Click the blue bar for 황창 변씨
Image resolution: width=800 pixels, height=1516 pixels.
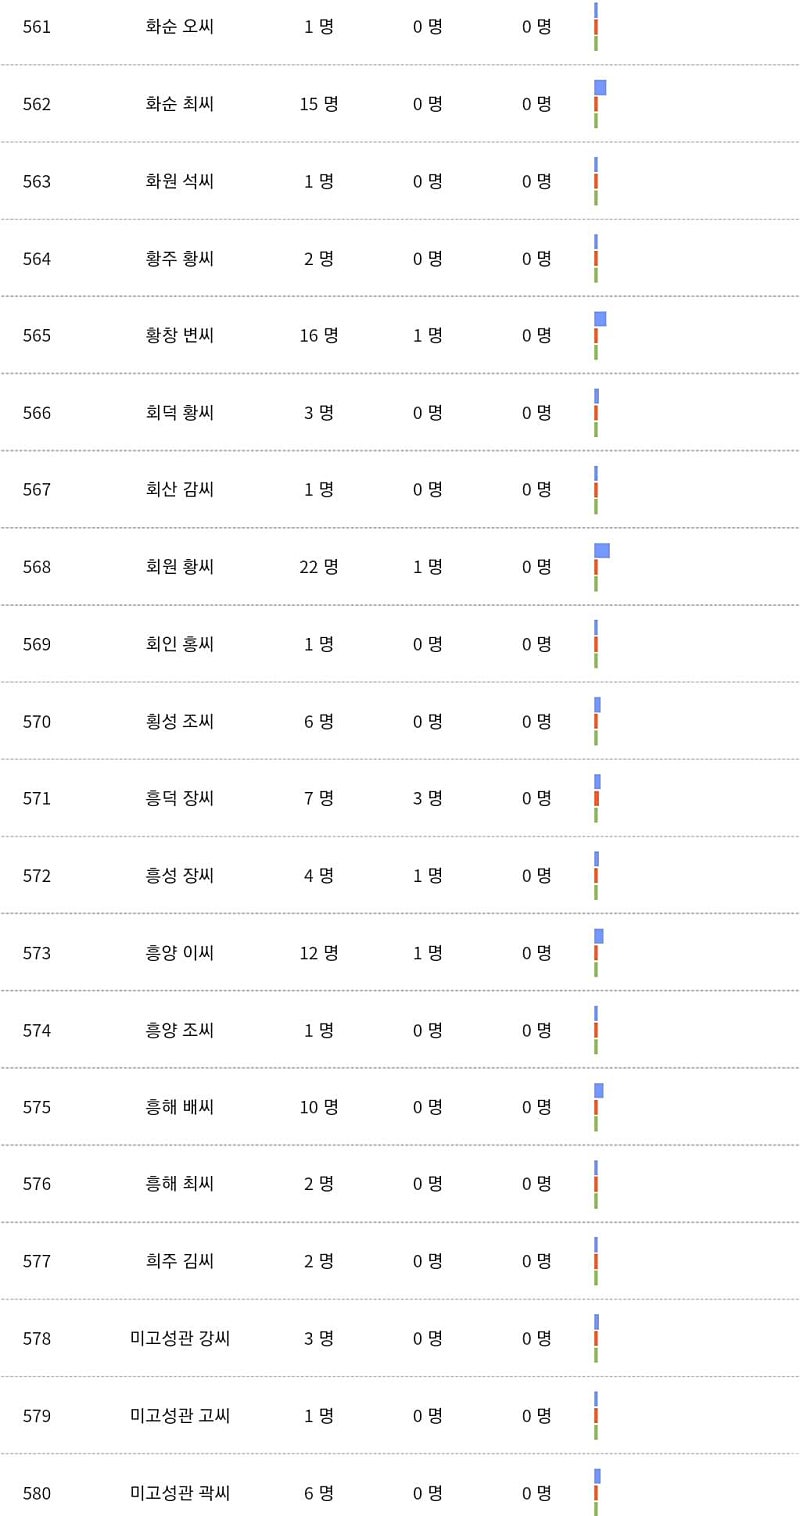pos(600,319)
